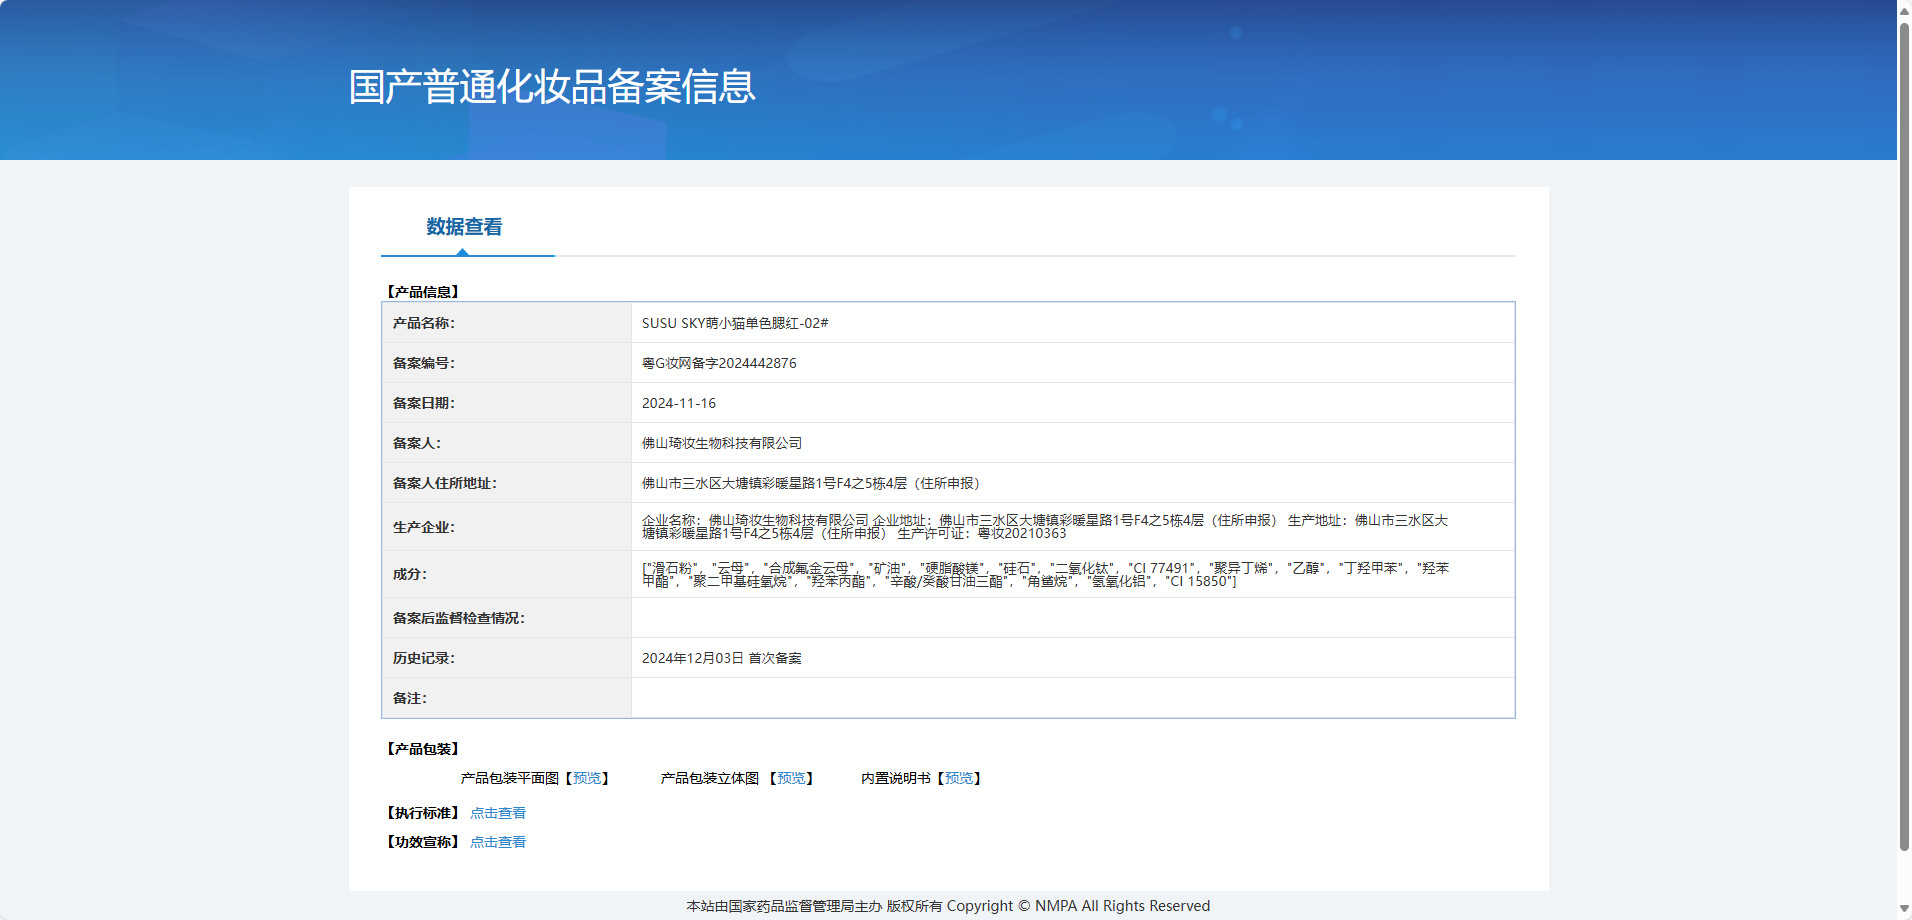Click the scrollbar down arrow
The width and height of the screenshot is (1912, 920).
tap(1904, 909)
